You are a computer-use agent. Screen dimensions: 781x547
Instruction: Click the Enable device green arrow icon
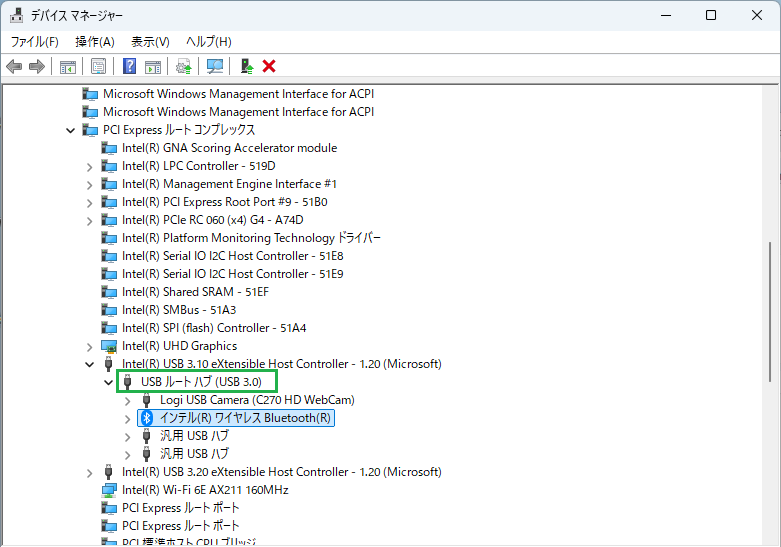pyautogui.click(x=247, y=66)
